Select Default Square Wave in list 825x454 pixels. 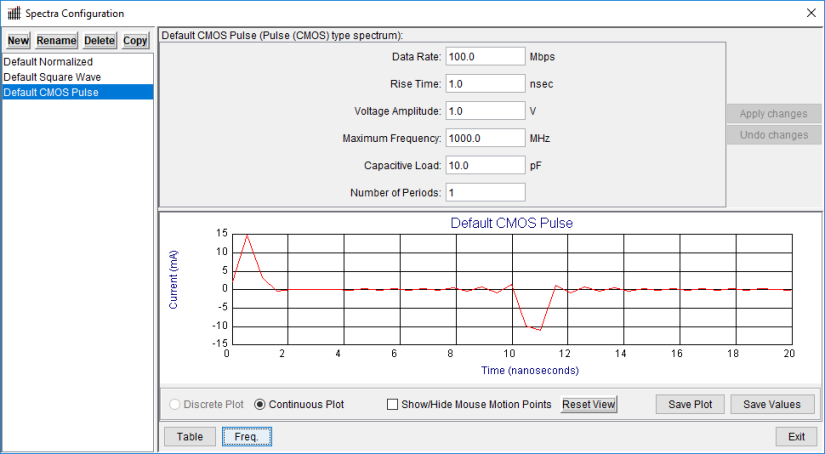coord(78,77)
